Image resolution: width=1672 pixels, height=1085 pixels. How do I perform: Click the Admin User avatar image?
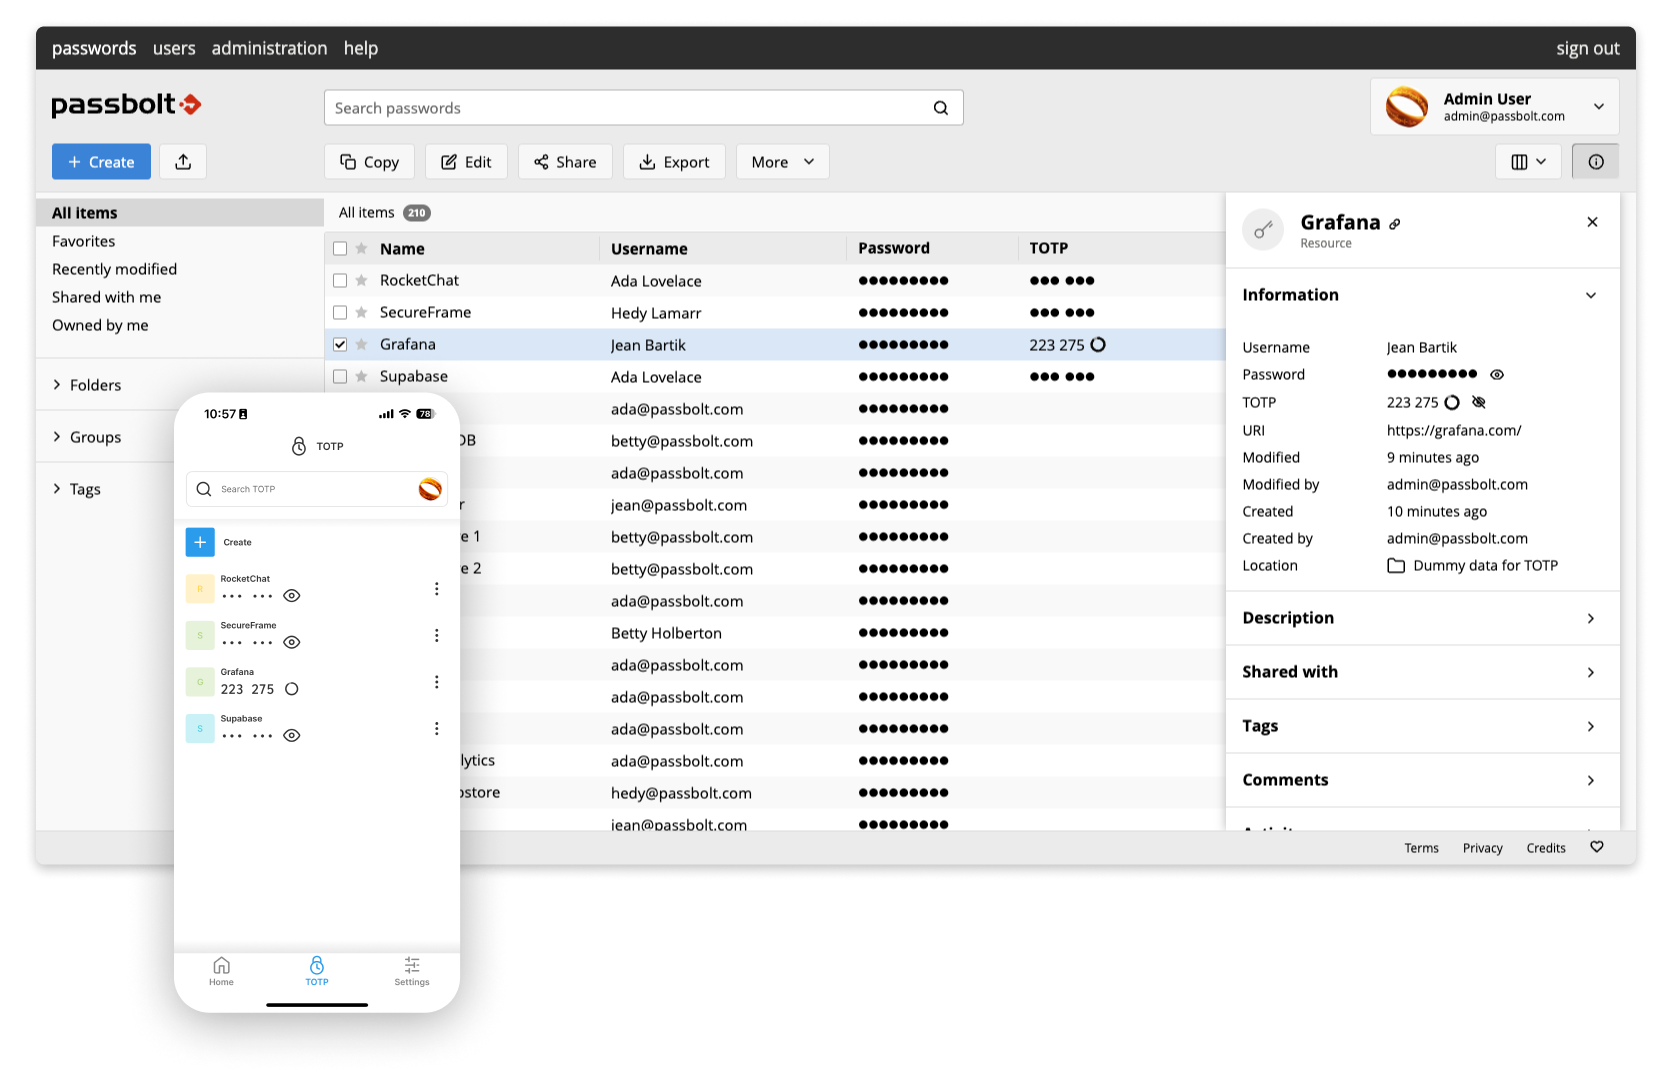[x=1406, y=106]
